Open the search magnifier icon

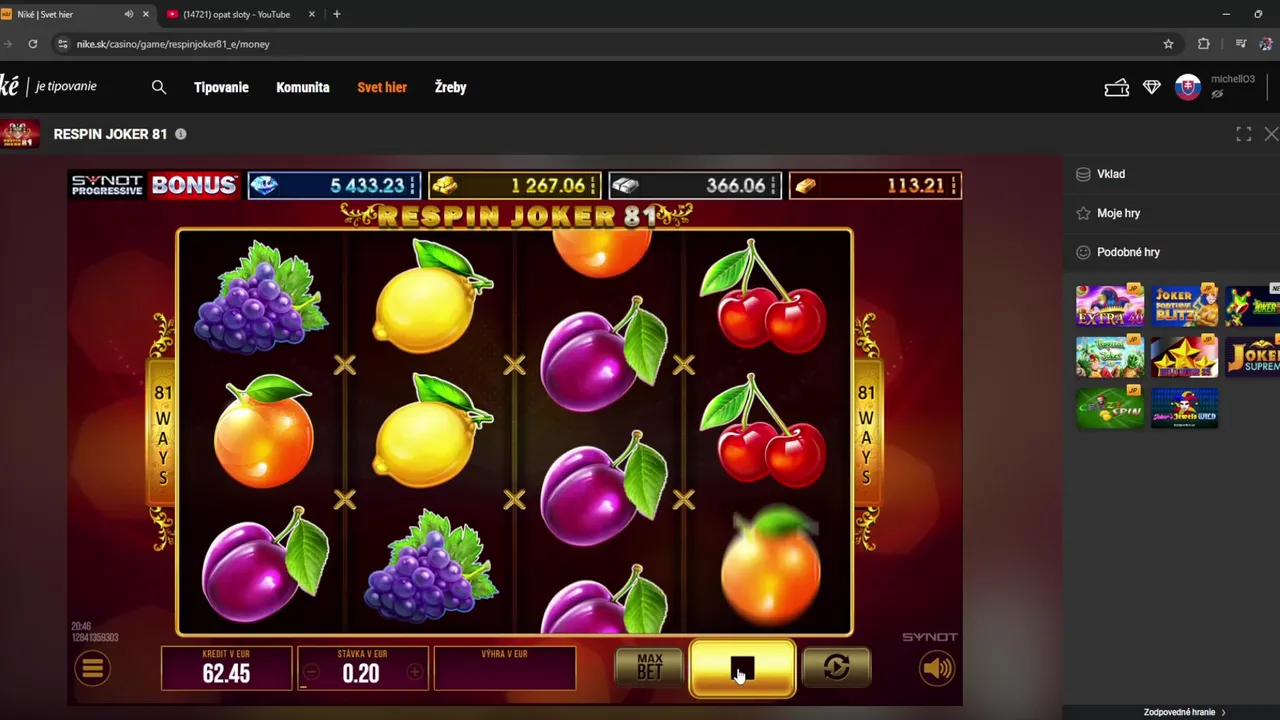[159, 87]
